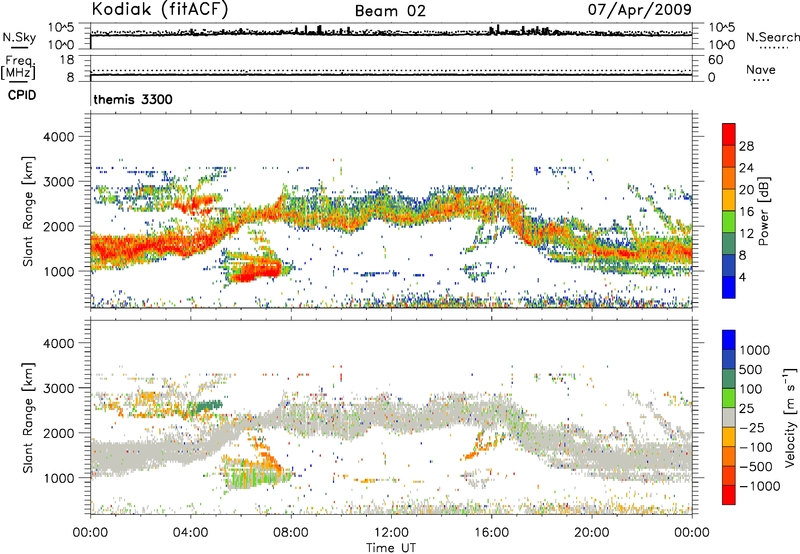Click the date '07/Apr/2009'
Screen dimensions: 800x554
tap(640, 9)
